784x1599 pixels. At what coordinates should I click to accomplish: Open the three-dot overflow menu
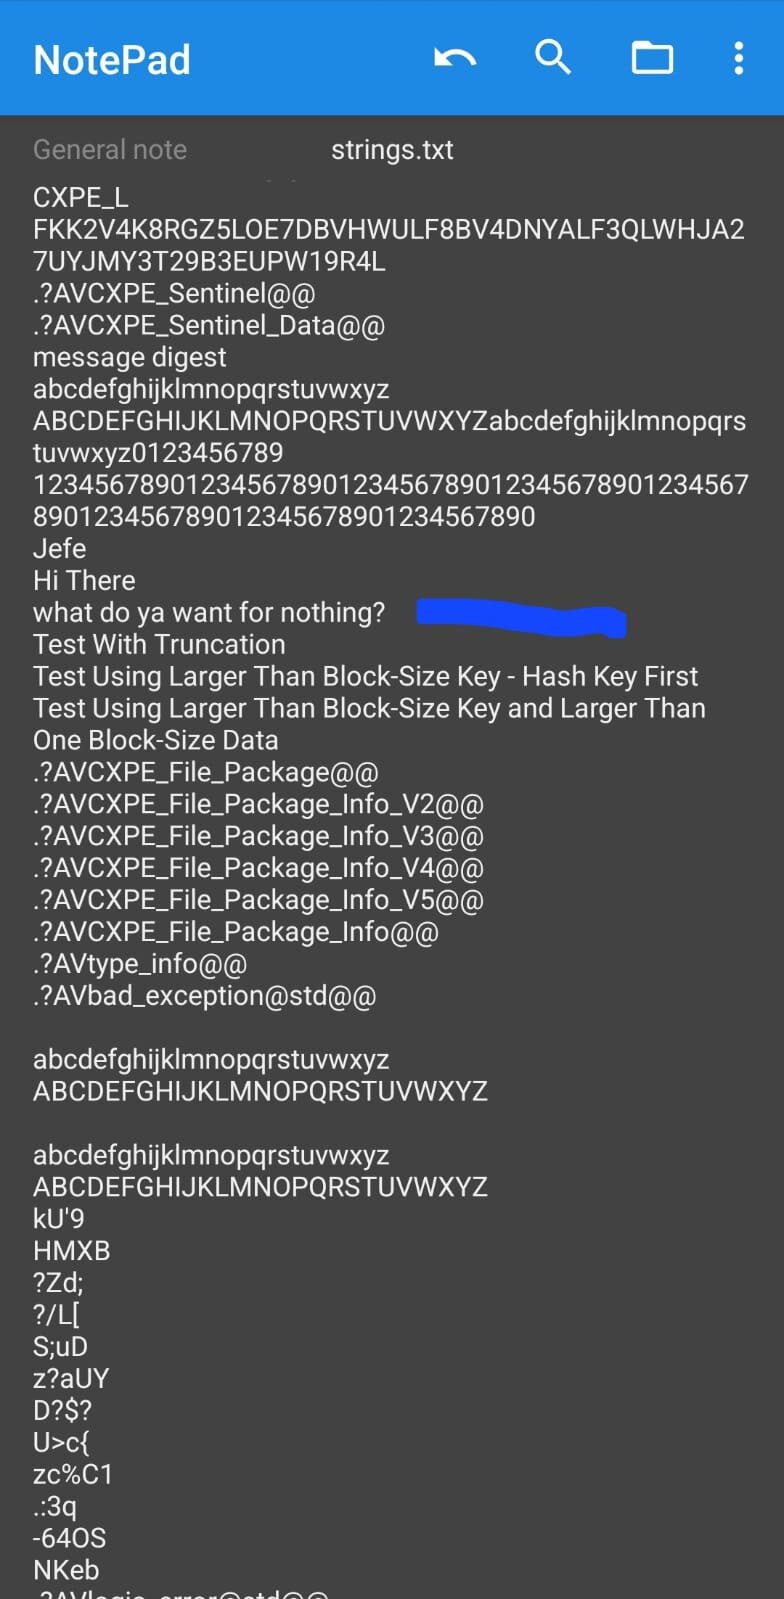coord(738,58)
